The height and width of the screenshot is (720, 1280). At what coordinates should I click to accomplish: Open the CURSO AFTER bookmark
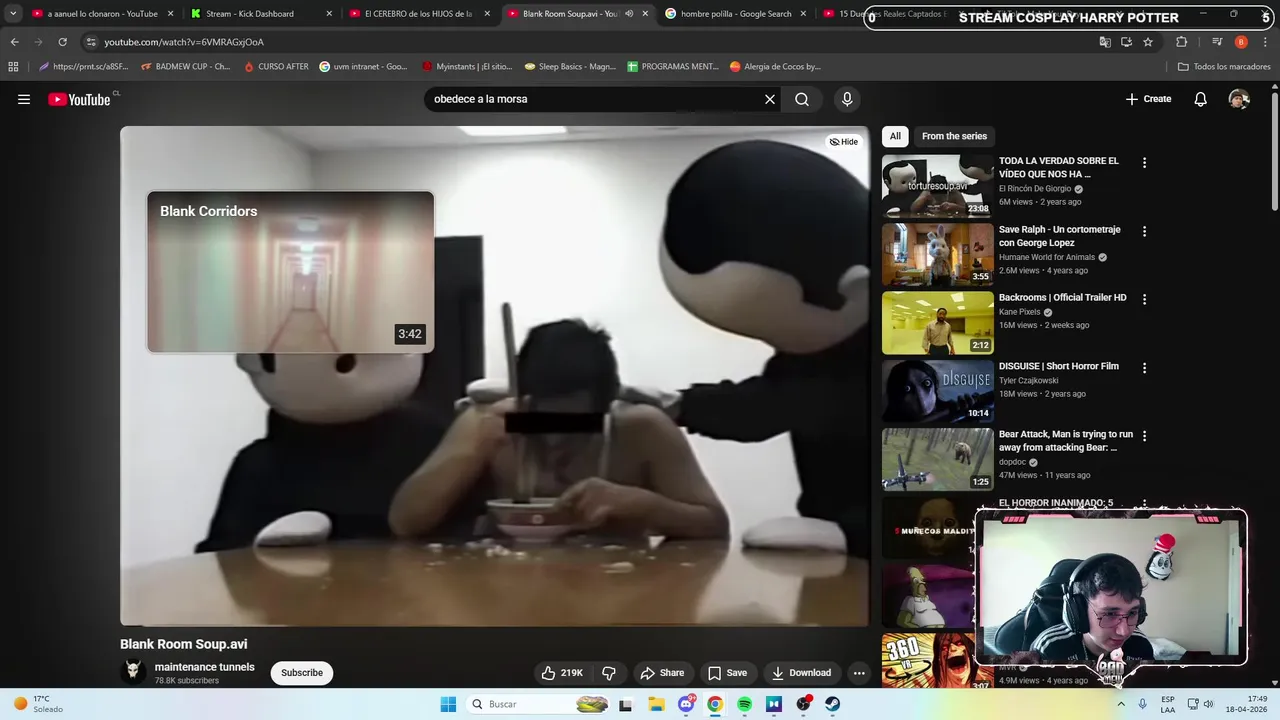[276, 67]
